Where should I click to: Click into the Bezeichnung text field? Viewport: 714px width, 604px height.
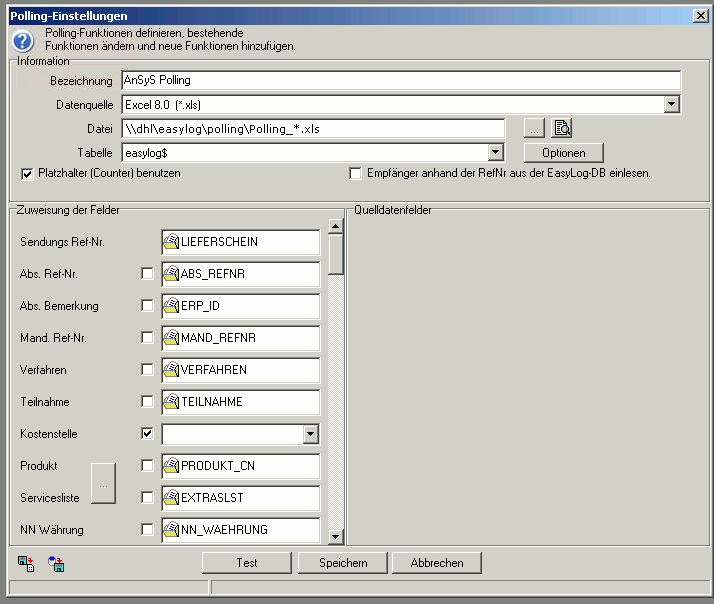(x=400, y=80)
